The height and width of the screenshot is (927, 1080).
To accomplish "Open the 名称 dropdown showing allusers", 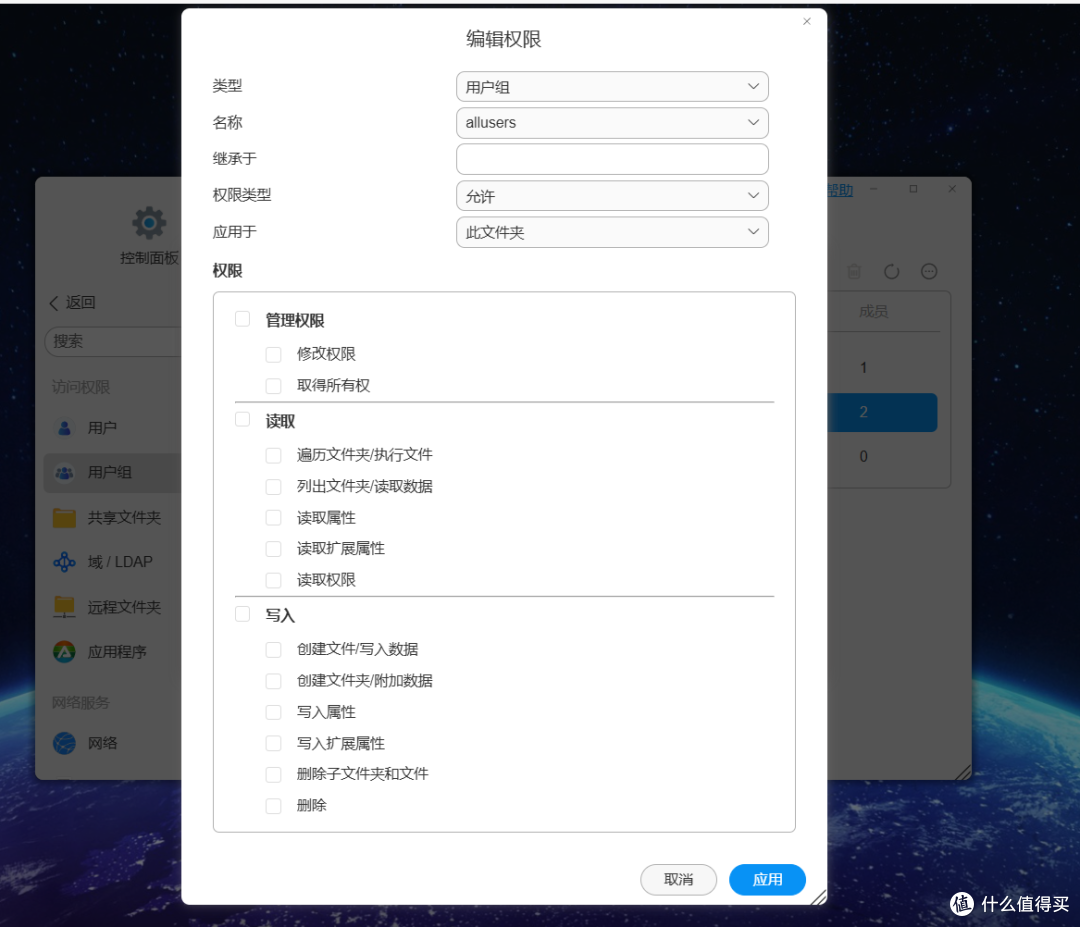I will point(612,123).
